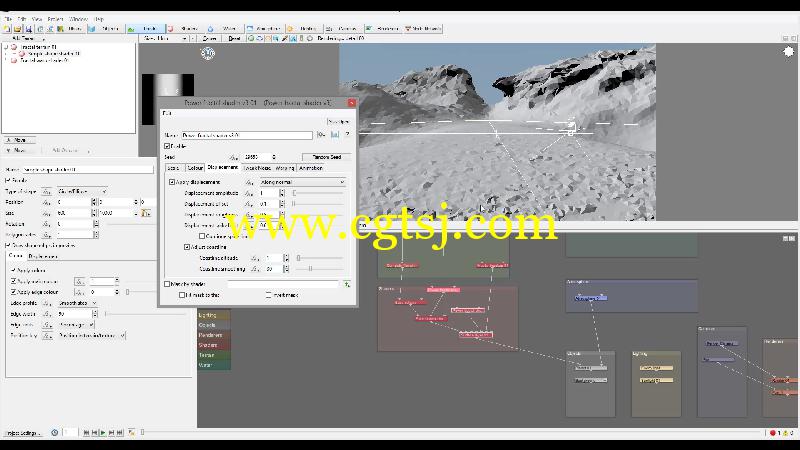Click animation icon beside Displacement amplitude
The height and width of the screenshot is (450, 800).
[x=249, y=193]
